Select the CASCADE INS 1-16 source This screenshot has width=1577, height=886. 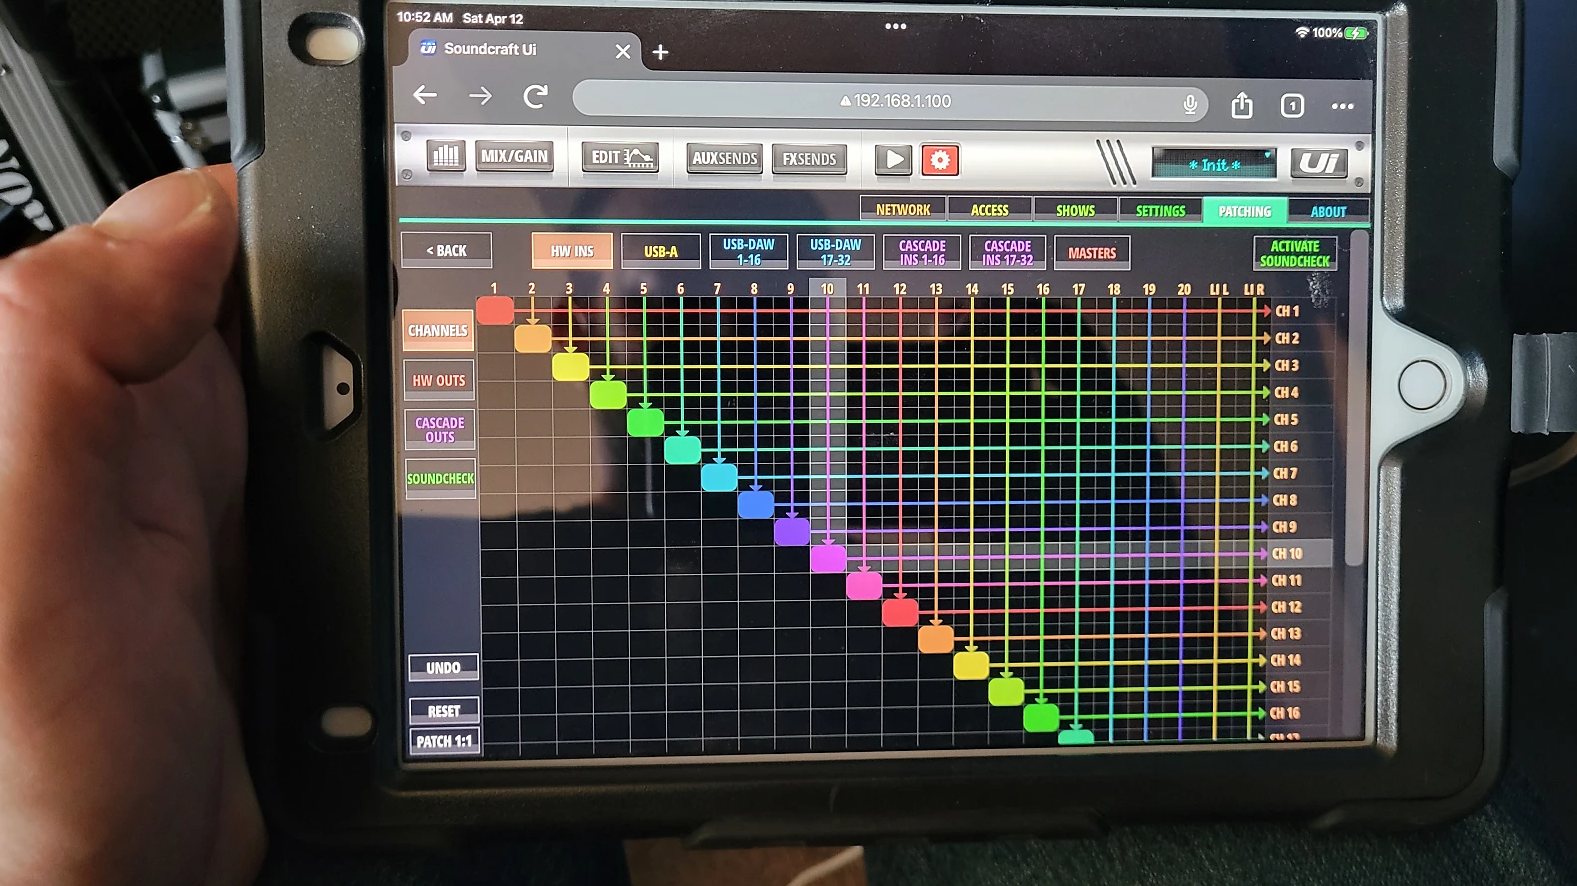[x=922, y=253]
